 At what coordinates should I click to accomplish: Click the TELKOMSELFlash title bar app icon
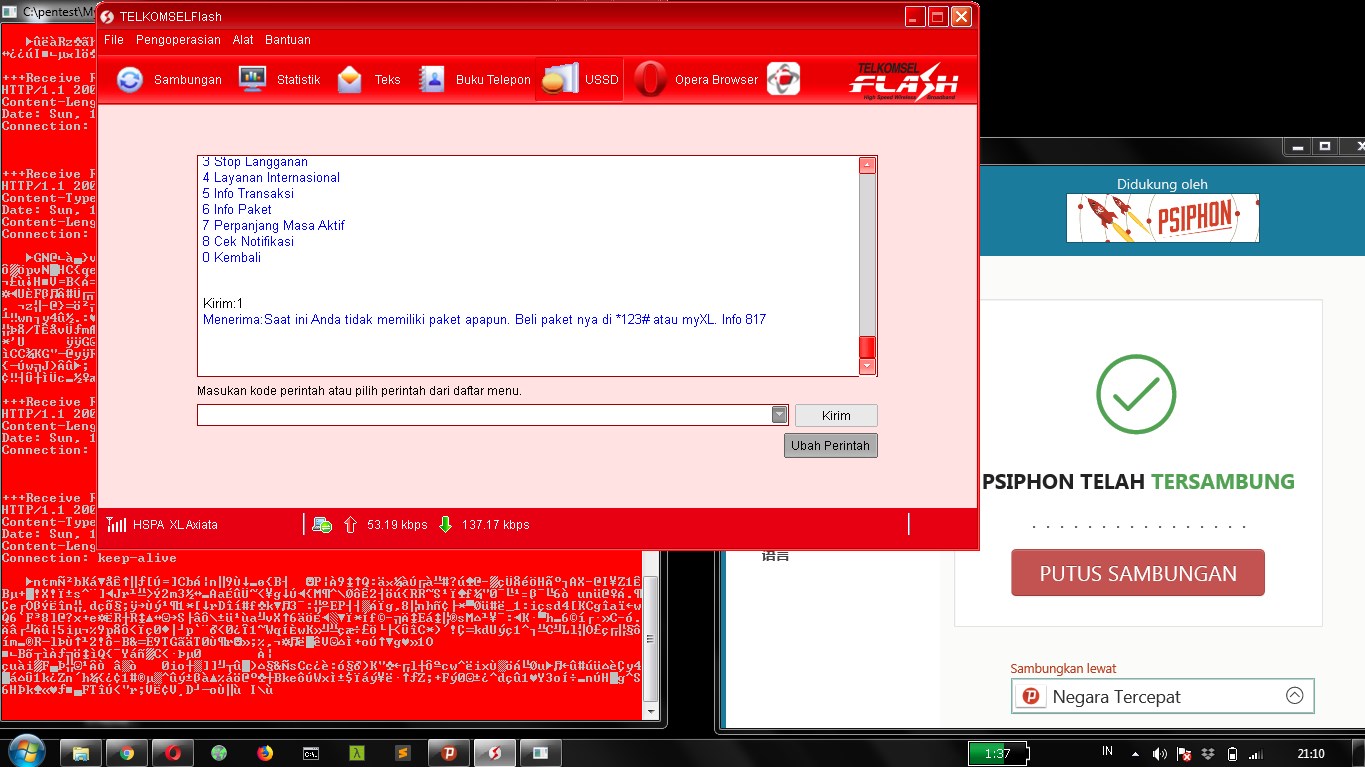click(x=108, y=17)
